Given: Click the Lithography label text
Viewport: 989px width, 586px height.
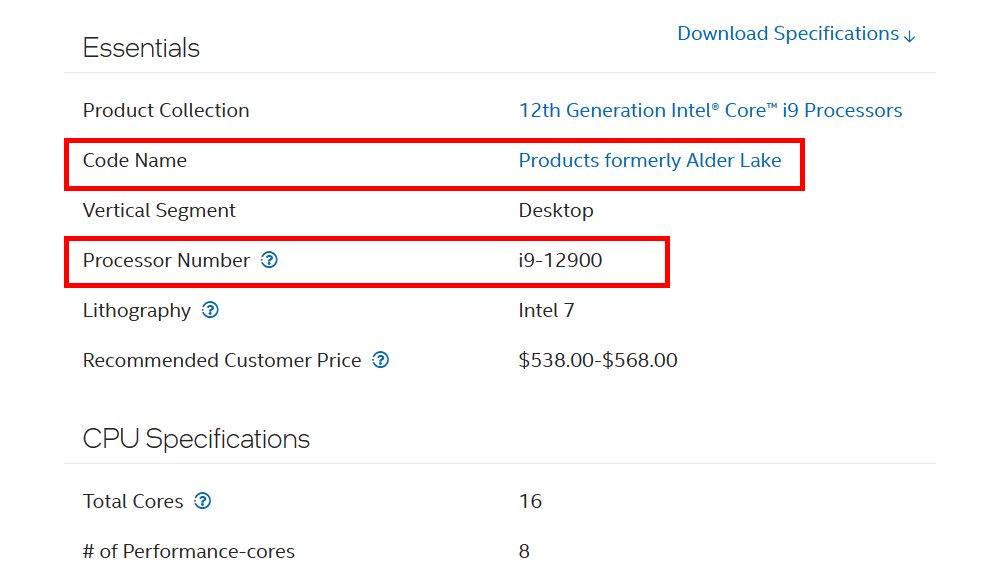Looking at the screenshot, I should click(136, 311).
